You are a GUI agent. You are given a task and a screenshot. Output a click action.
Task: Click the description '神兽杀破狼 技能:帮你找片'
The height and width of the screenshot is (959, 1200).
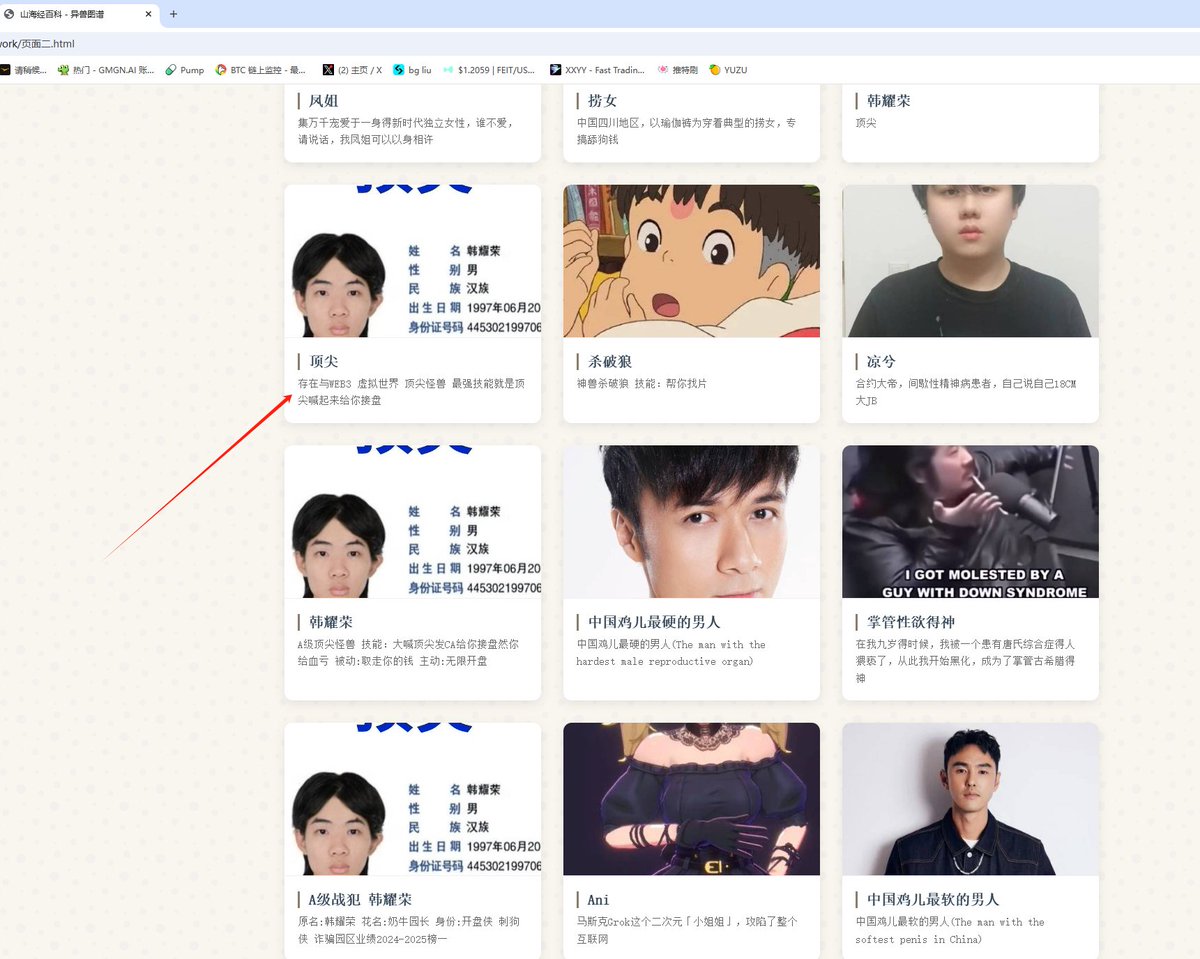click(642, 383)
